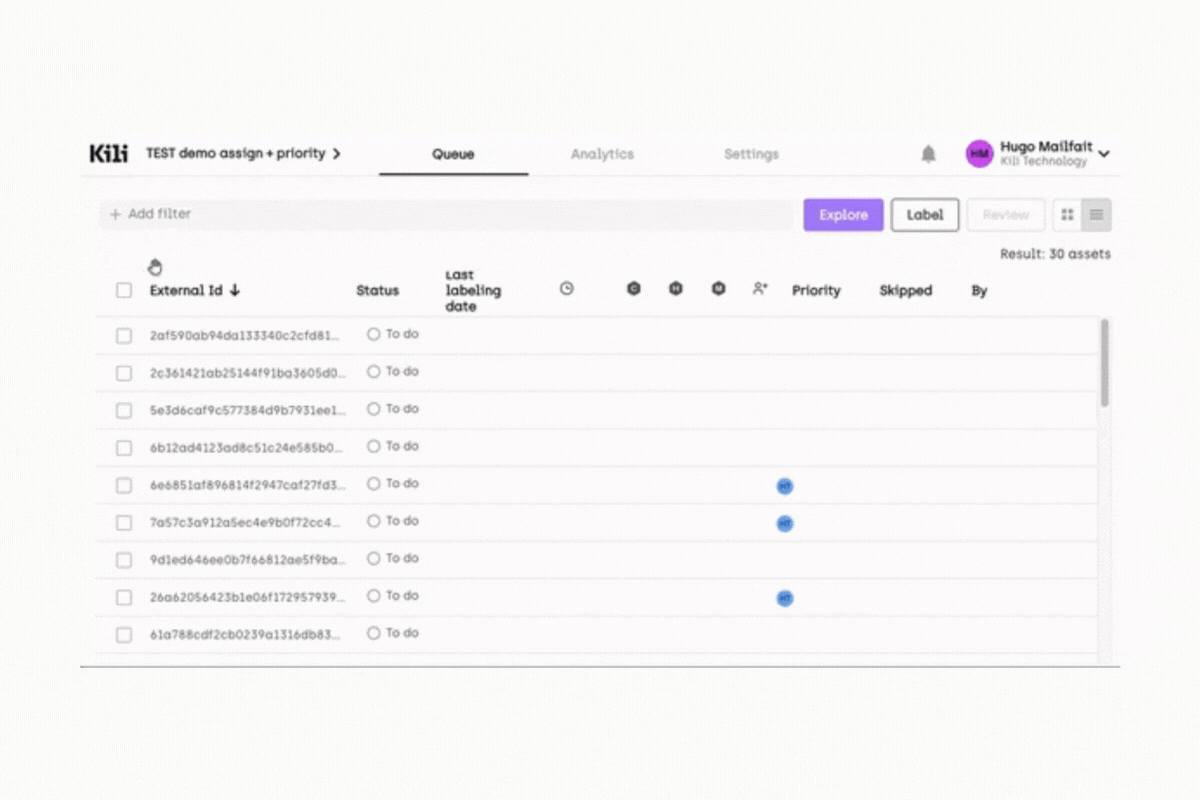Sort by the clock column header icon
This screenshot has height=800, width=1200.
click(x=566, y=288)
